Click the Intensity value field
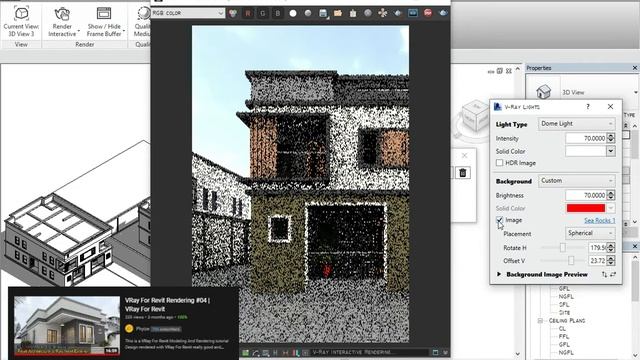The width and height of the screenshot is (640, 360). [586, 138]
